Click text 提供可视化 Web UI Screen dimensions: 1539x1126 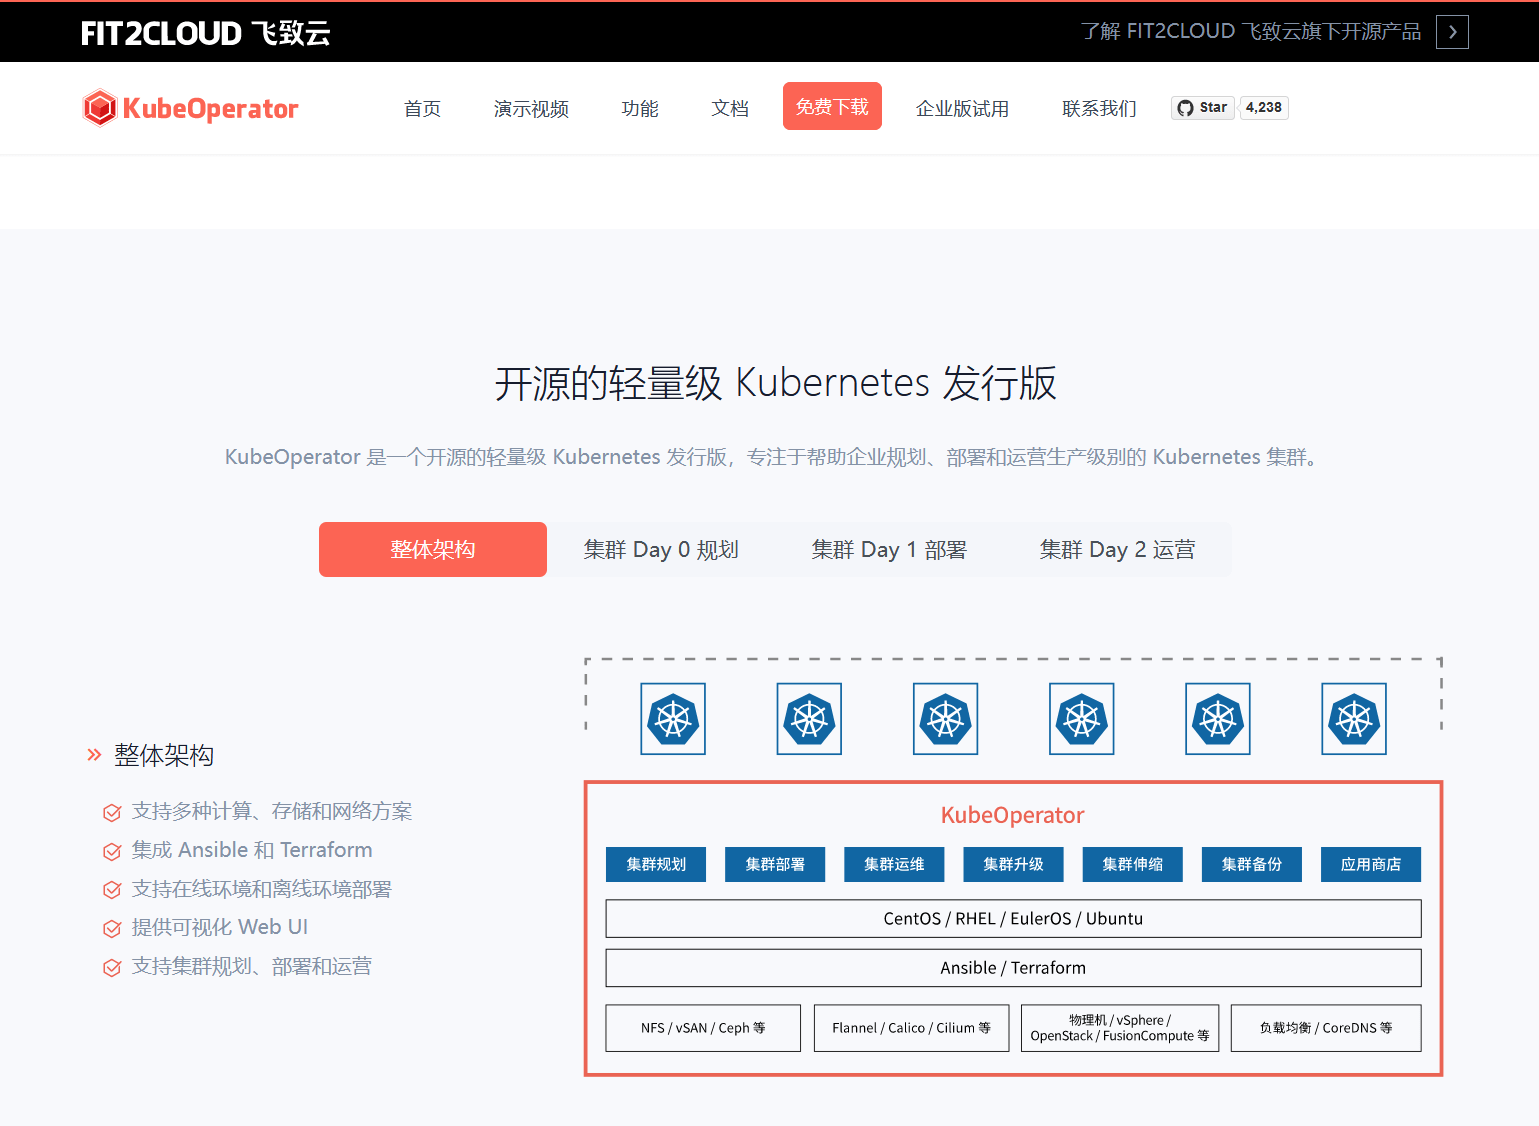[220, 927]
